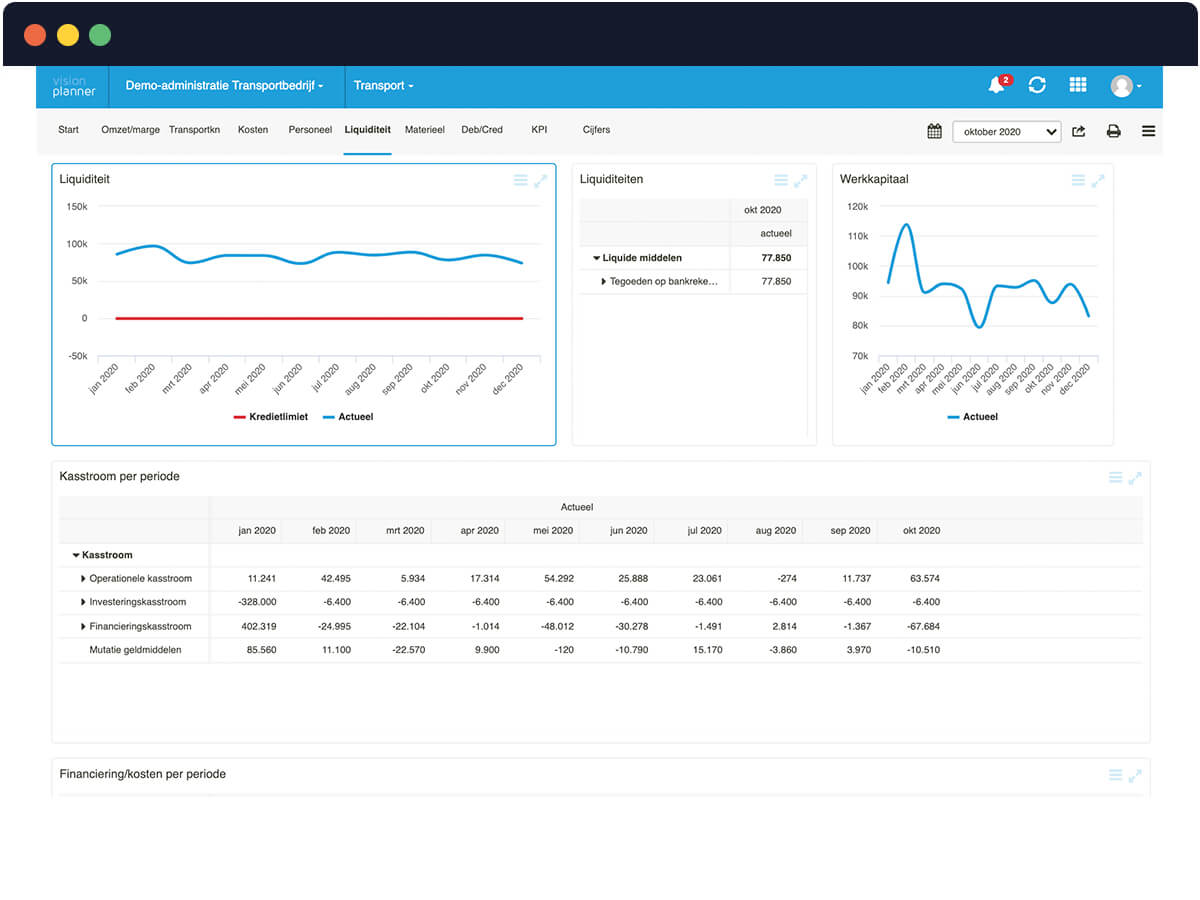This screenshot has width=1200, height=900.
Task: Click the macOS green maximize button
Action: pos(99,35)
